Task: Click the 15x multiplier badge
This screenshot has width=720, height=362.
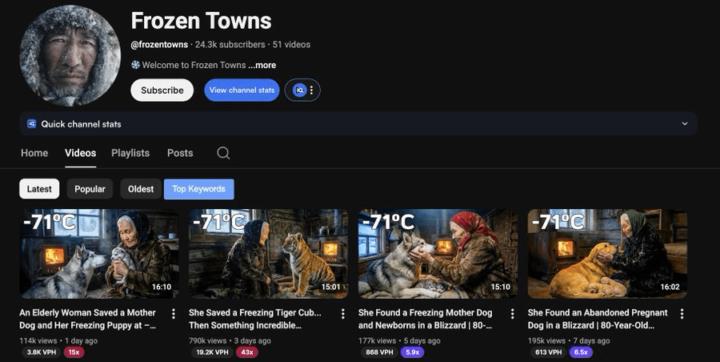Action: [x=74, y=352]
